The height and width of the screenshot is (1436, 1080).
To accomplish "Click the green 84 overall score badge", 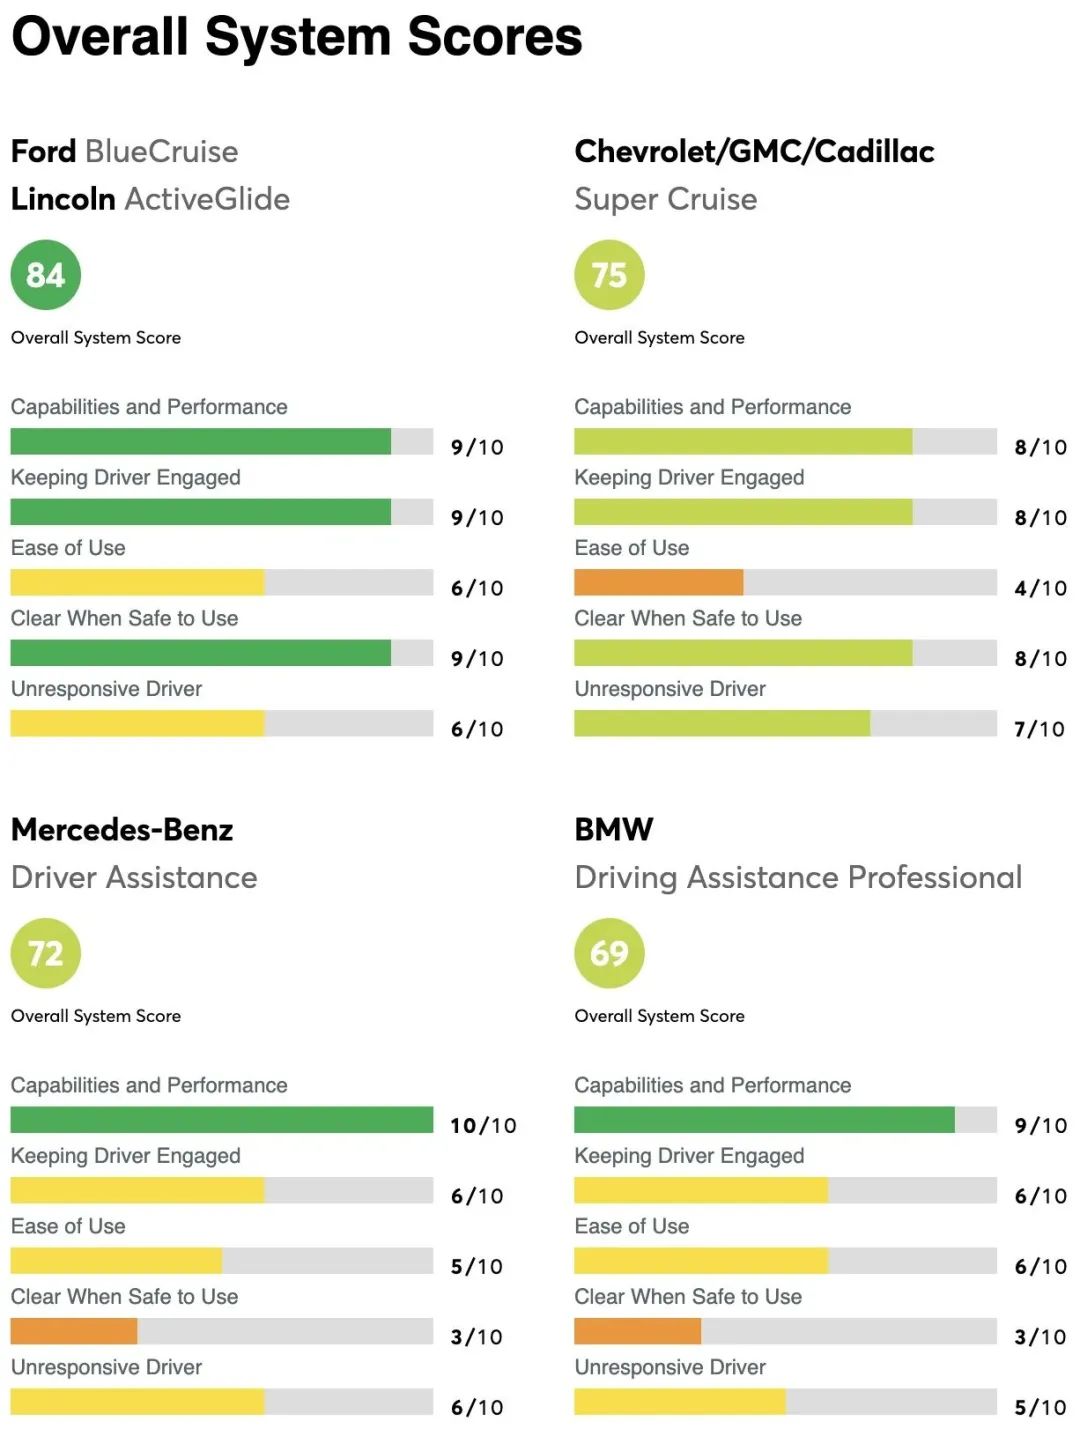I will (45, 275).
